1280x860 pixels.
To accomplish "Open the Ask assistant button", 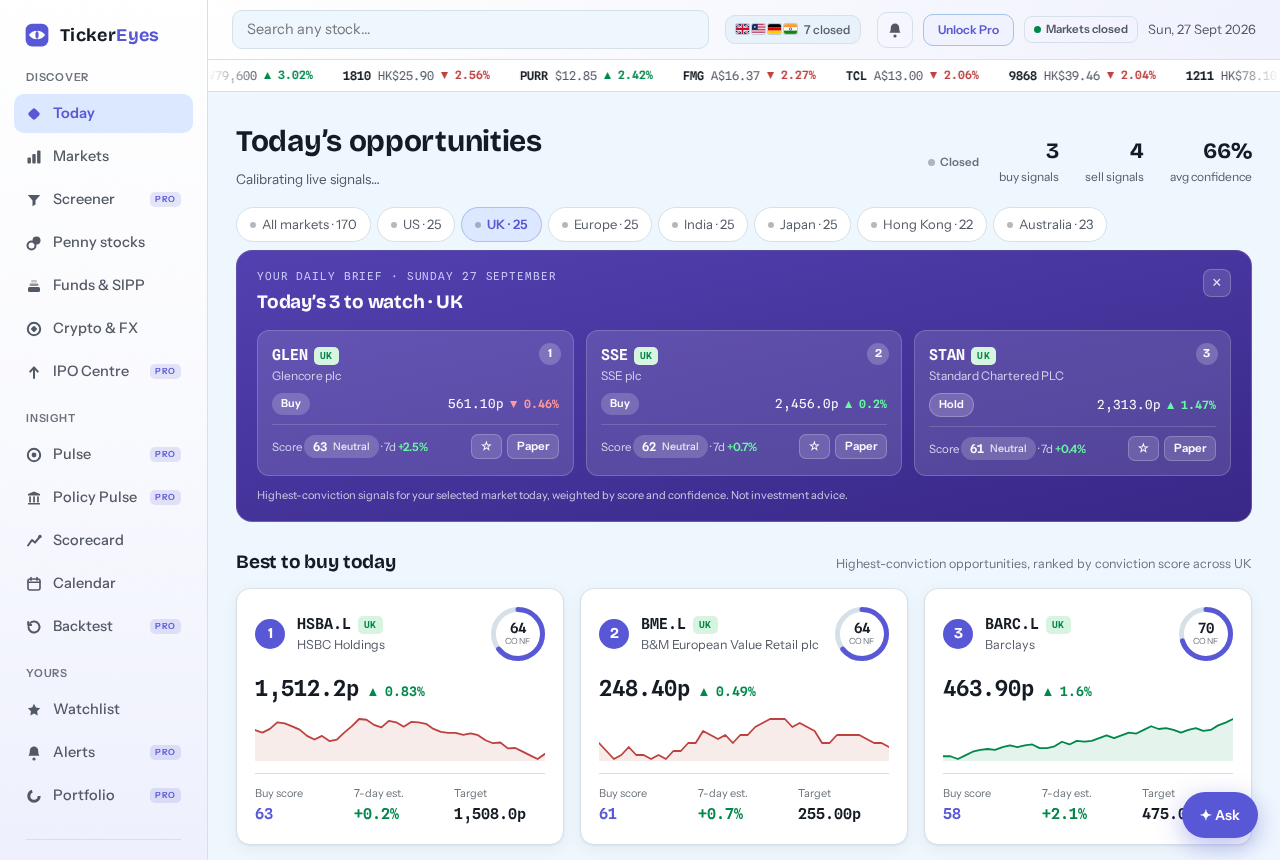I will (1220, 815).
